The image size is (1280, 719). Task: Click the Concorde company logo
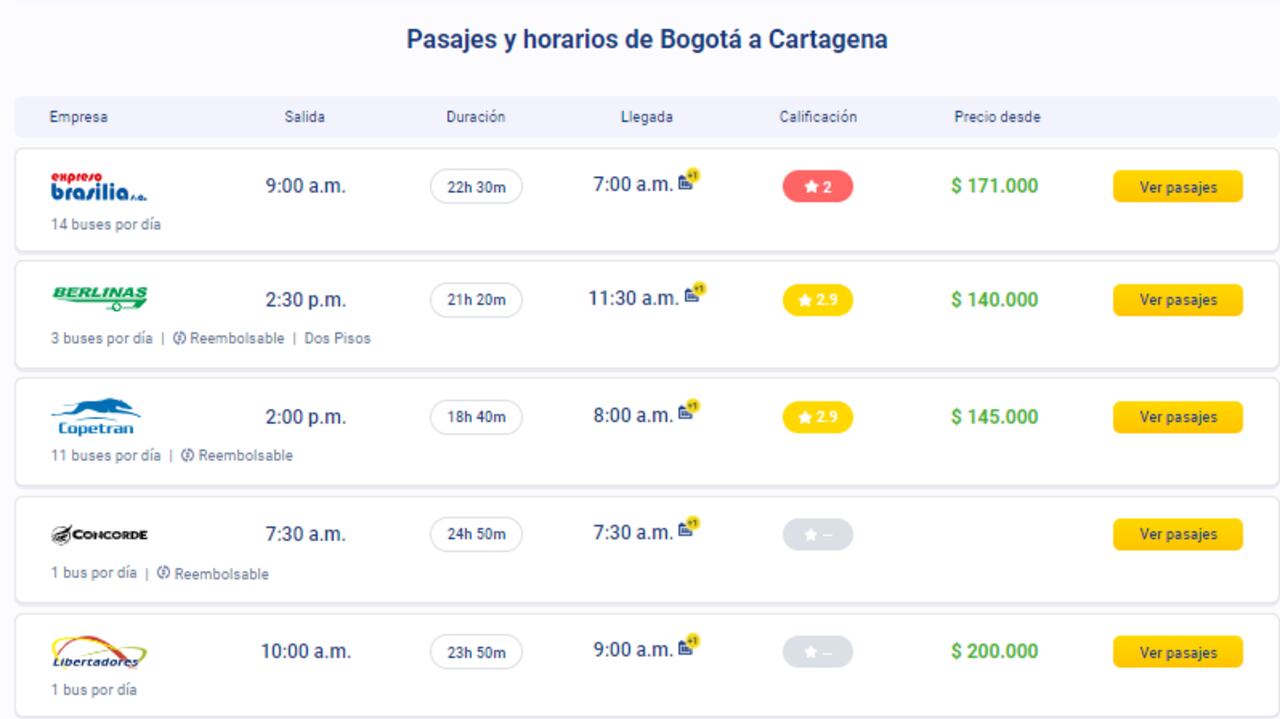click(102, 533)
